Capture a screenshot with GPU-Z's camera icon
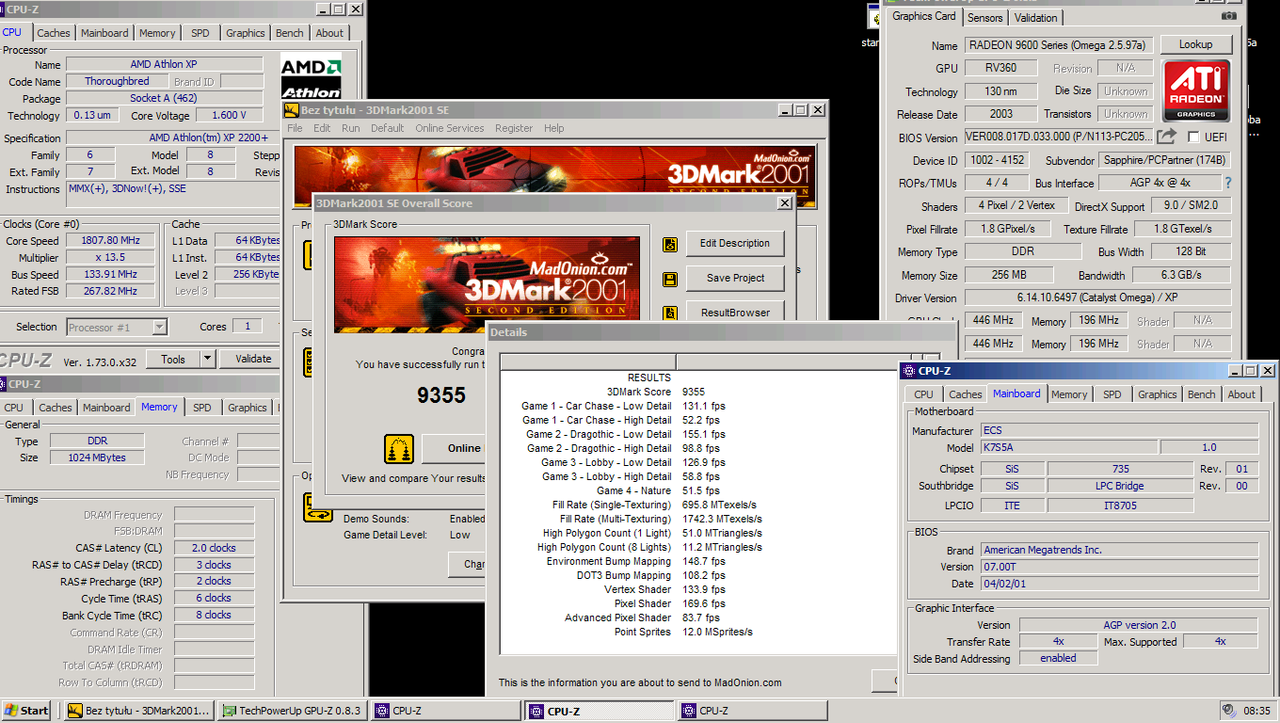The width and height of the screenshot is (1280, 723). tap(1229, 17)
